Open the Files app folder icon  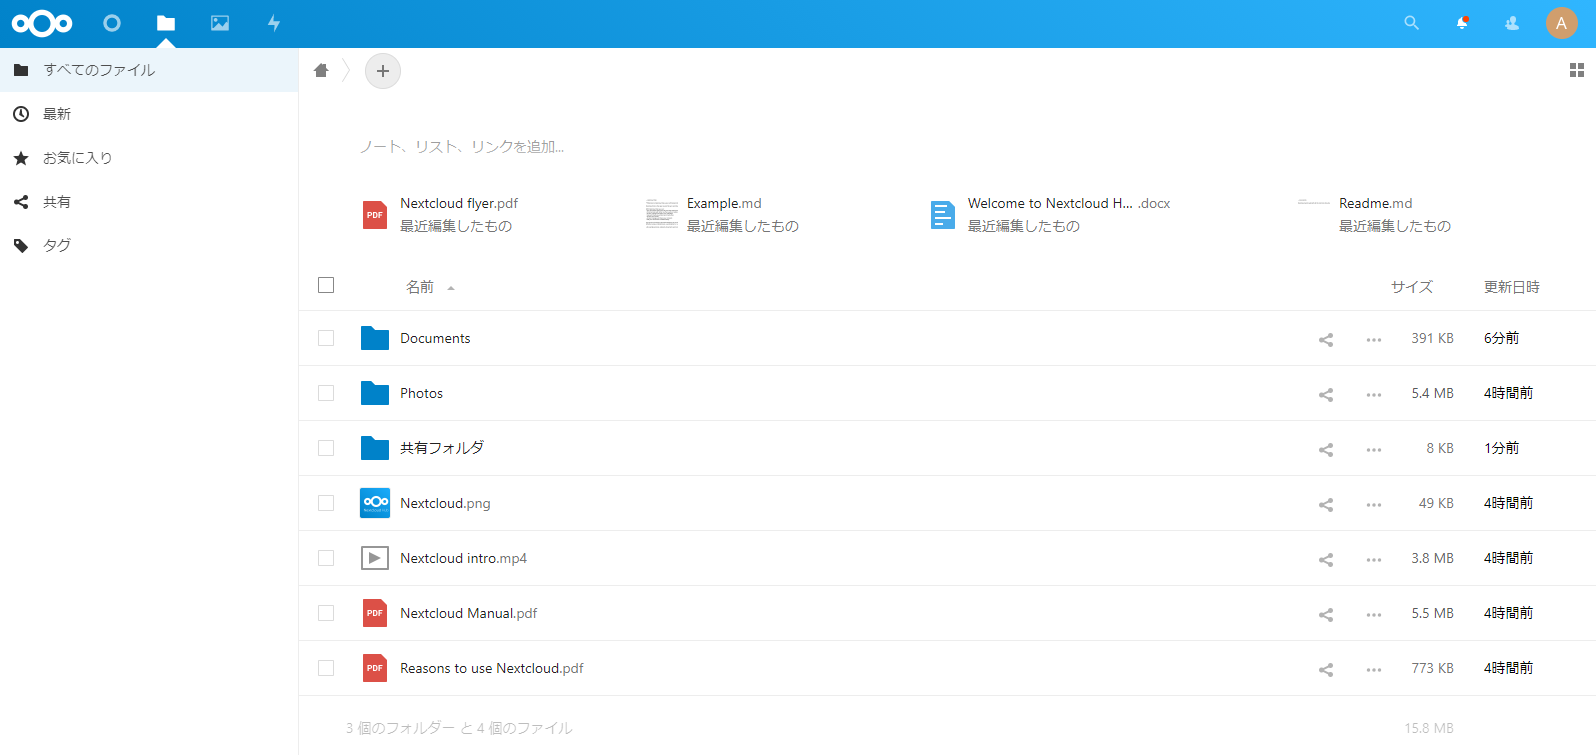[166, 23]
